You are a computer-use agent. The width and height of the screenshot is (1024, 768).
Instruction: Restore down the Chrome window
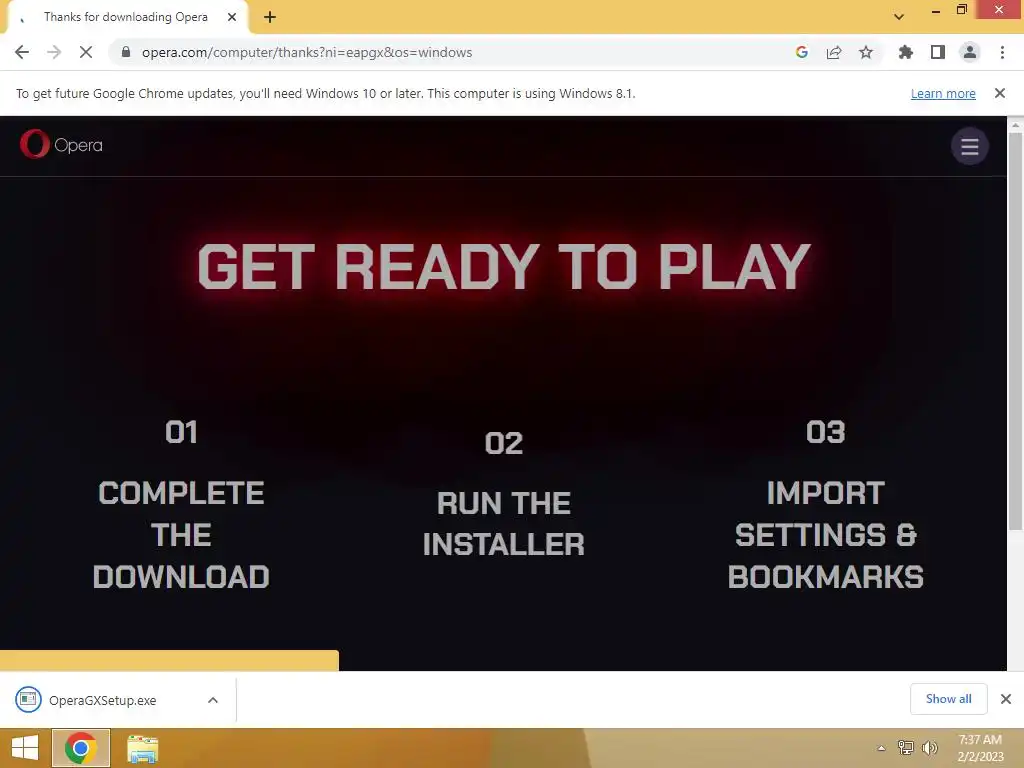tap(961, 10)
